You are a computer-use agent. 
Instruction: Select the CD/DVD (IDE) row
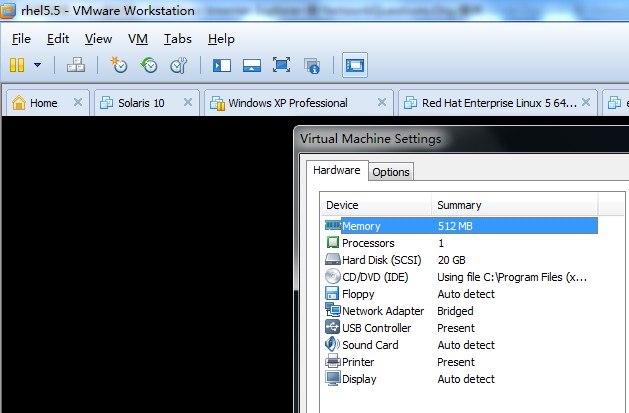click(x=461, y=277)
